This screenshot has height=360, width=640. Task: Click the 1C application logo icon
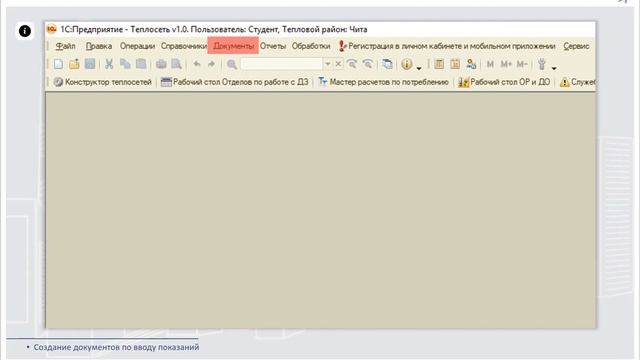click(51, 29)
